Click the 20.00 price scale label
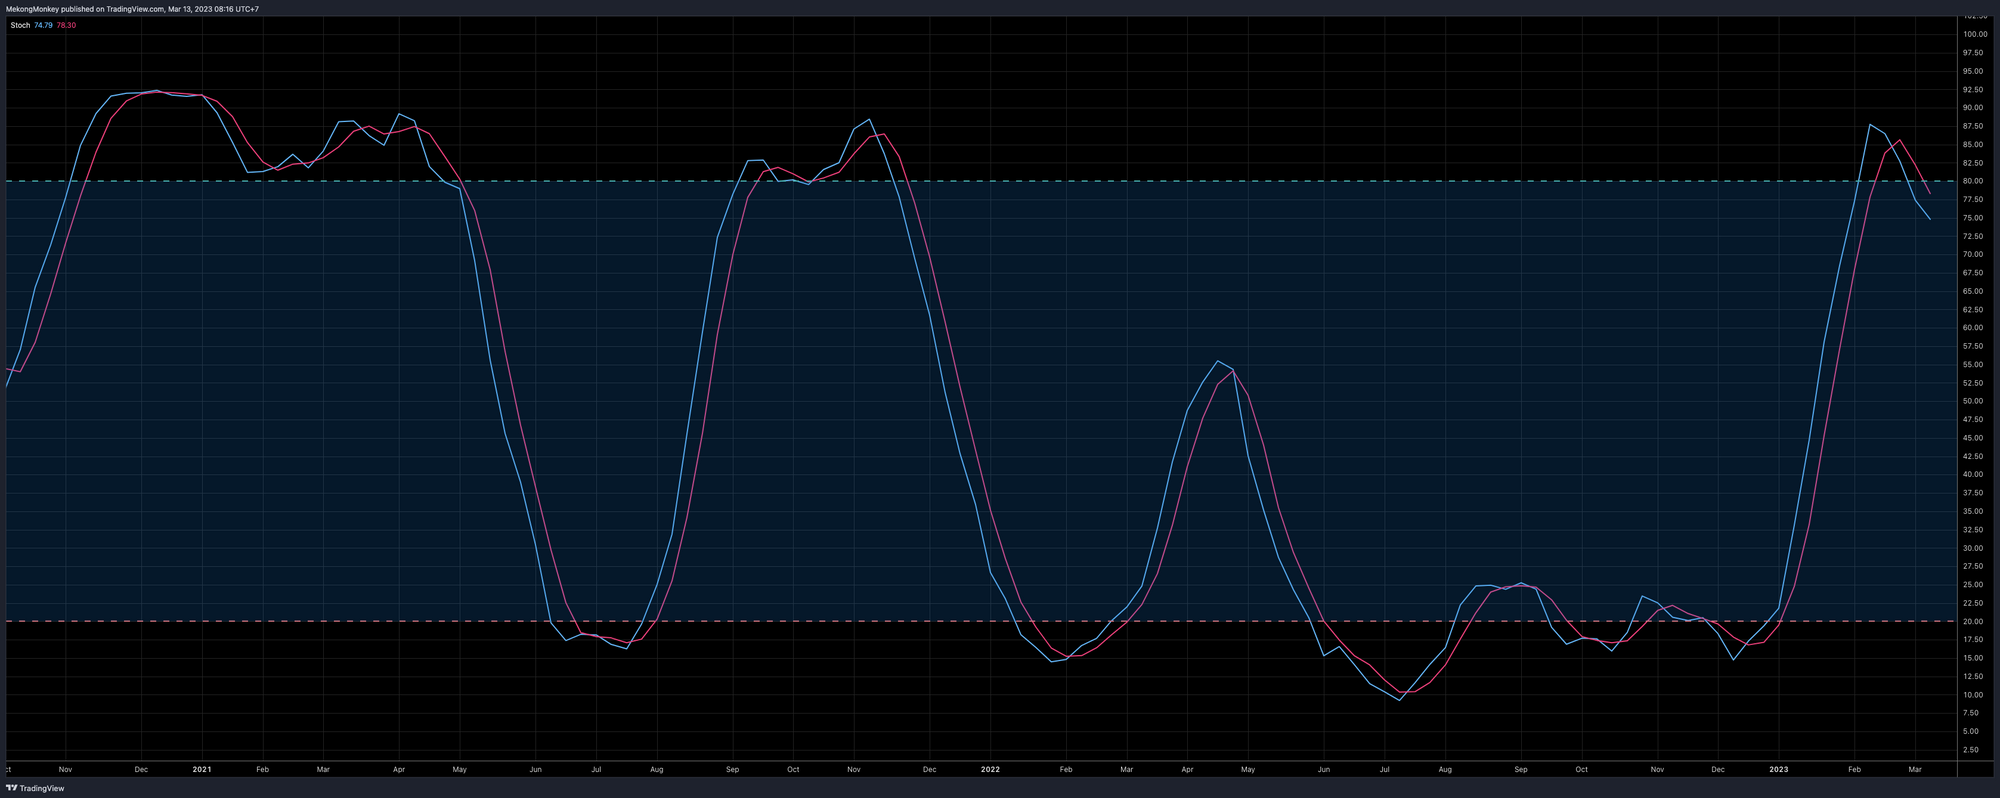The height and width of the screenshot is (798, 2000). point(1975,621)
